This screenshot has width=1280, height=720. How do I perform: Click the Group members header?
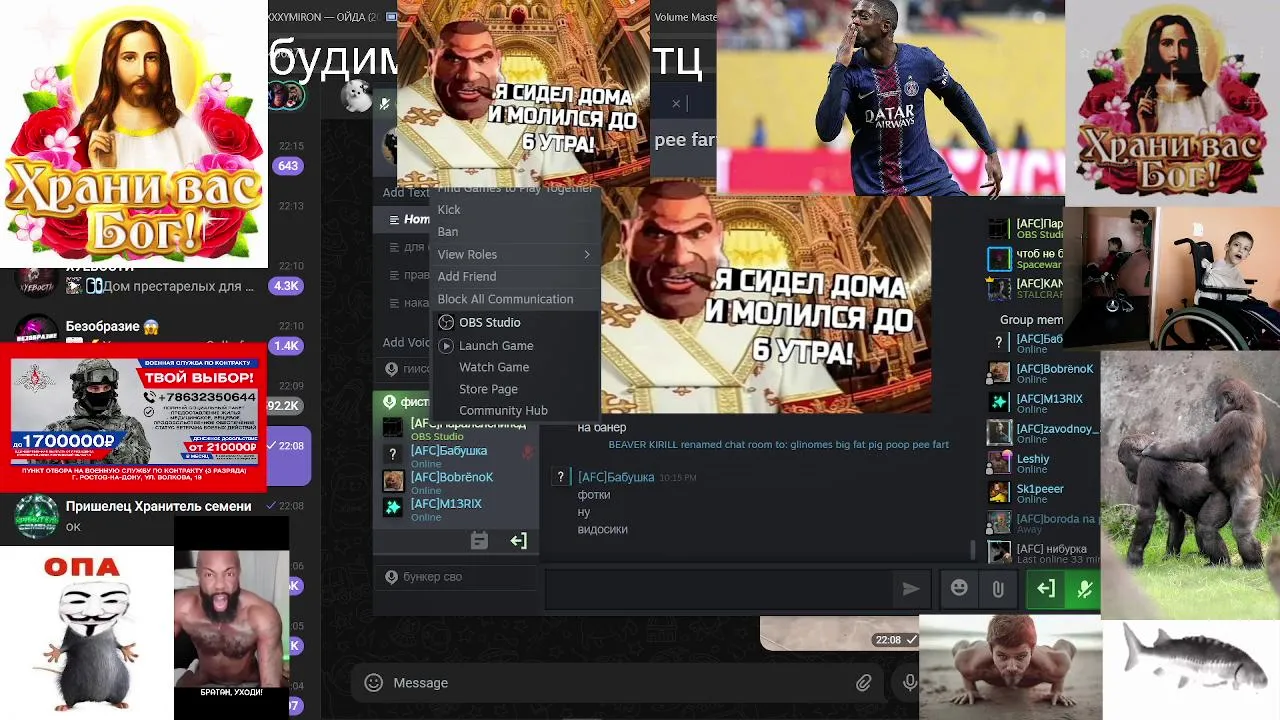[1031, 320]
